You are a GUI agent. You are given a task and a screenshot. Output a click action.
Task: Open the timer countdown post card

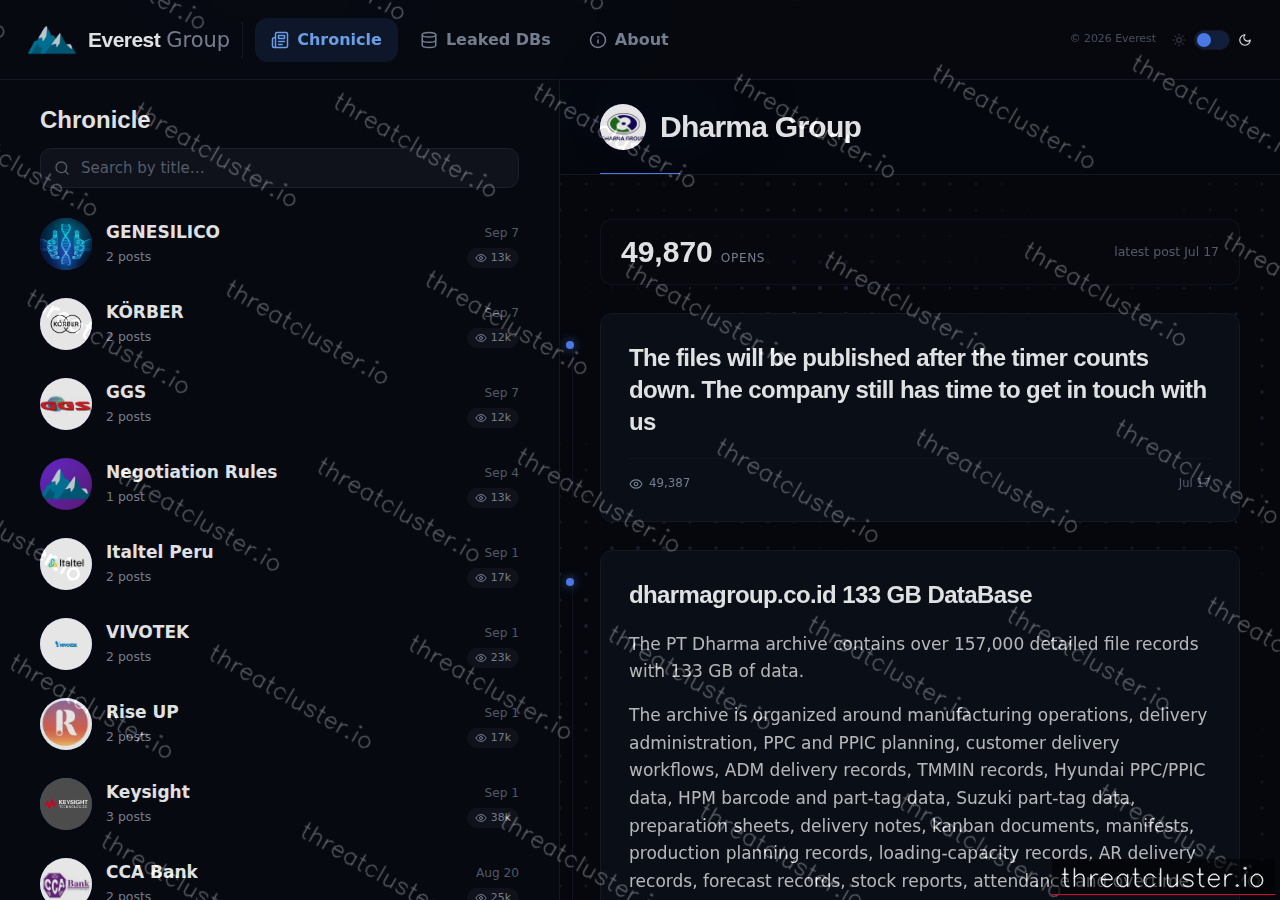pyautogui.click(x=920, y=418)
